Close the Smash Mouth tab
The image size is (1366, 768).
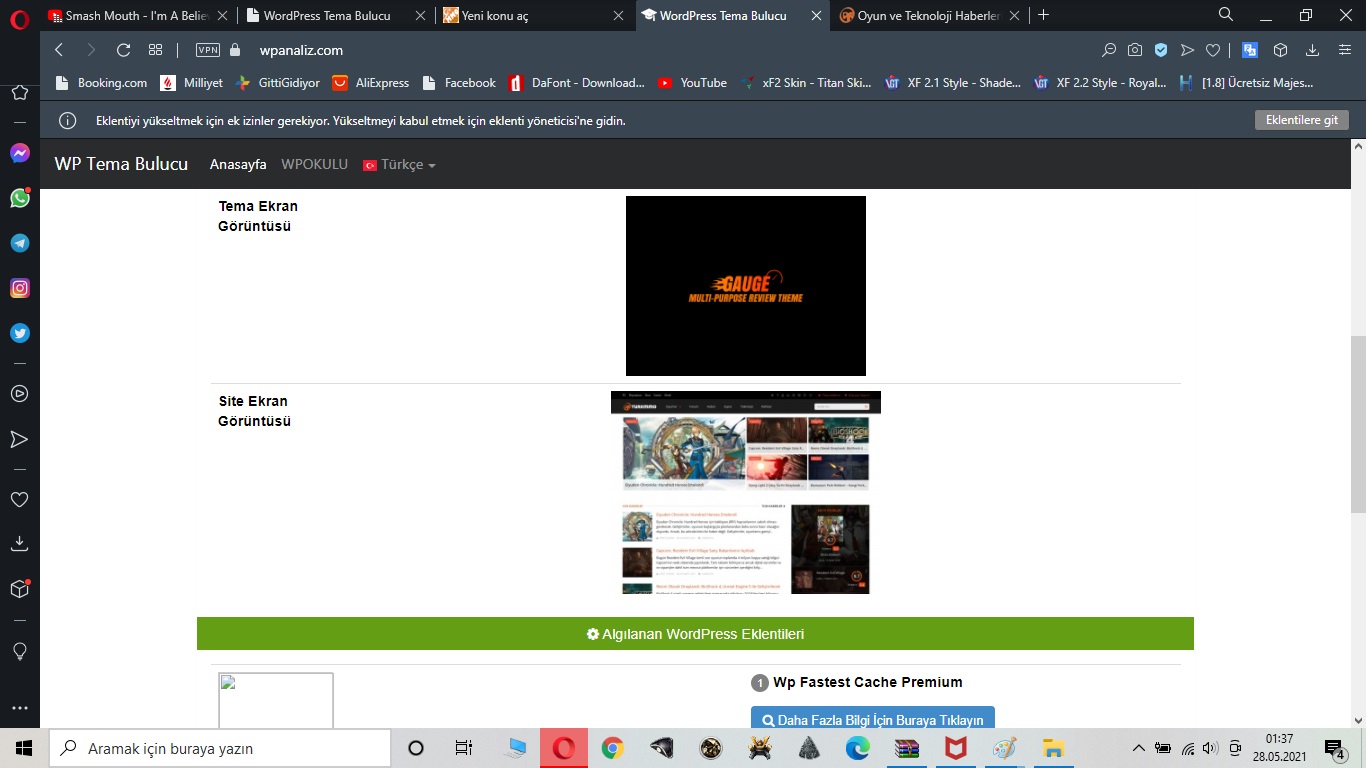coord(222,16)
